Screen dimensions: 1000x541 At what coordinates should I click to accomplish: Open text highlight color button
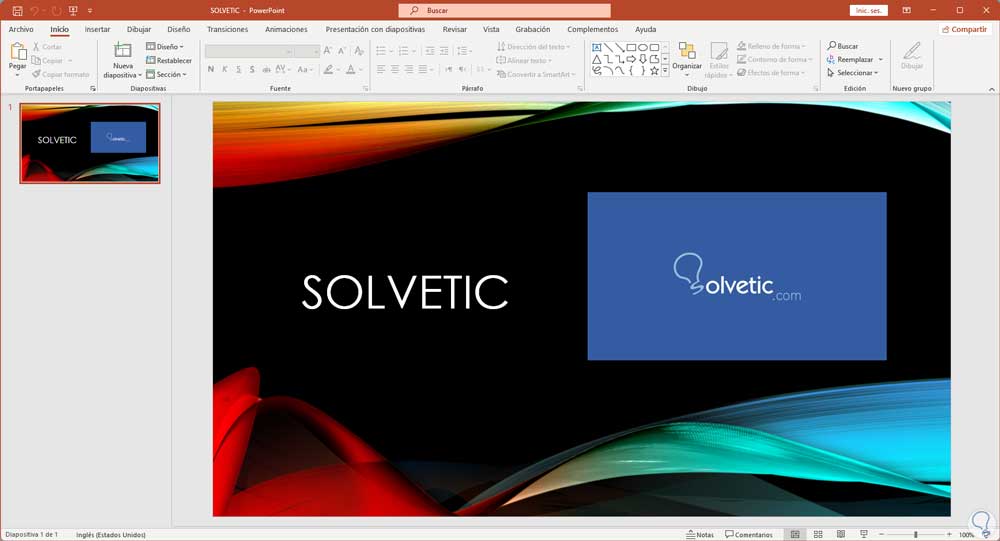pyautogui.click(x=328, y=69)
